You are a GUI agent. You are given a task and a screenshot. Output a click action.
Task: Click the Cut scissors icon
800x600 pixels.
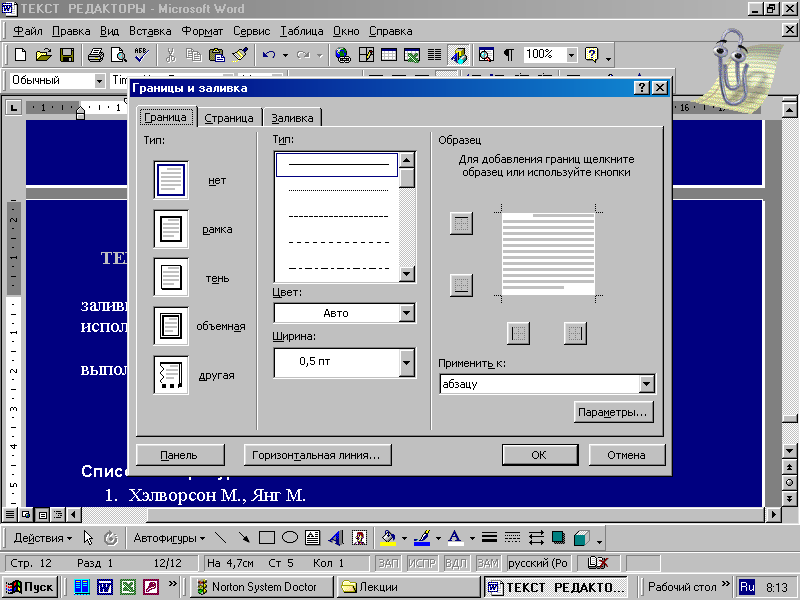pos(171,55)
